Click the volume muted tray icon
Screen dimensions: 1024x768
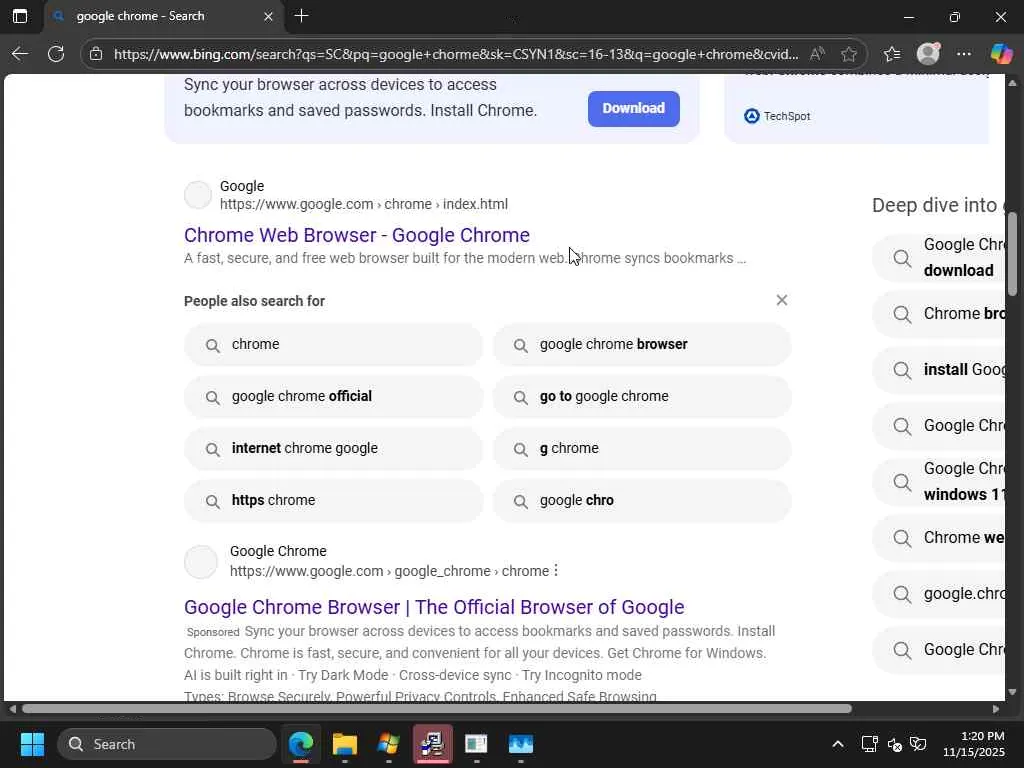point(895,744)
